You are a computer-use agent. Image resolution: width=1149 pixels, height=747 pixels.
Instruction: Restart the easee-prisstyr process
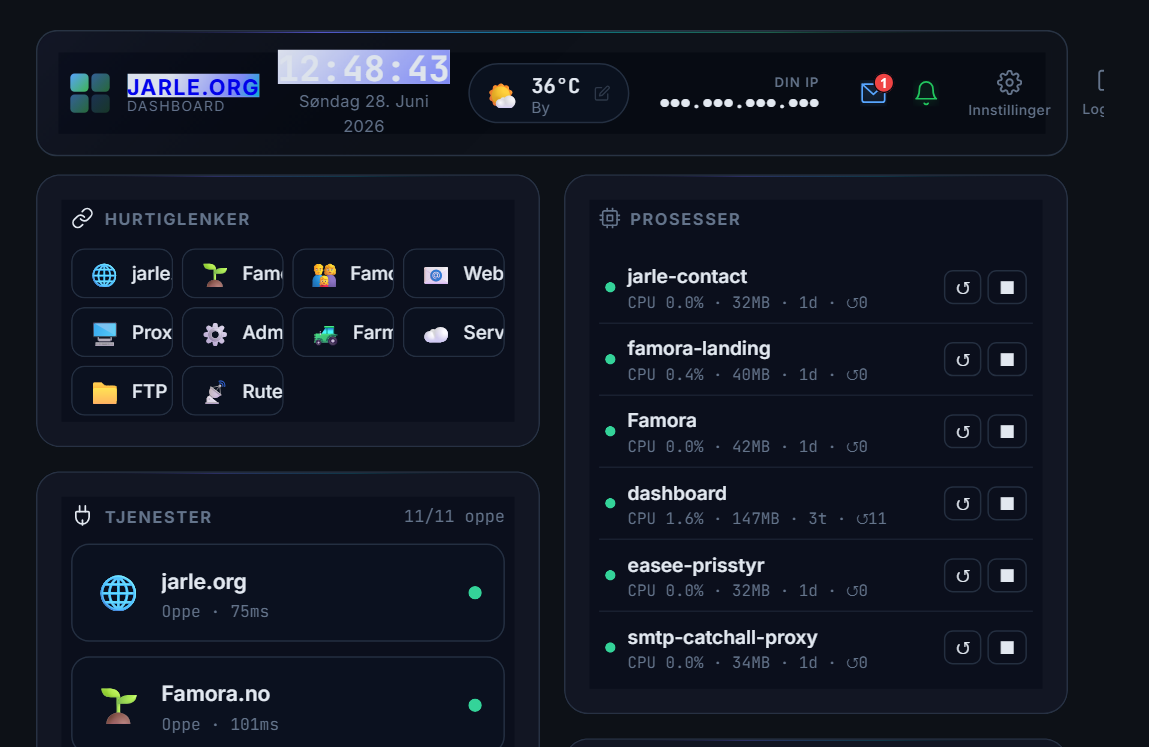point(963,575)
